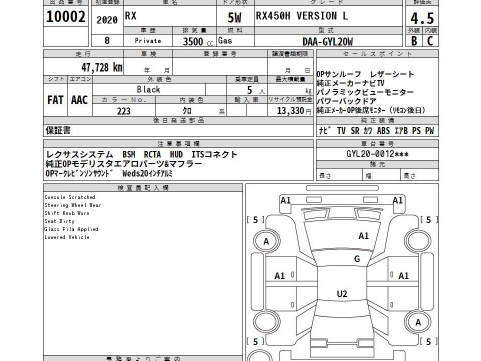The height and width of the screenshot is (361, 481).
Task: Select equipment code 'PS'
Action: coord(416,131)
